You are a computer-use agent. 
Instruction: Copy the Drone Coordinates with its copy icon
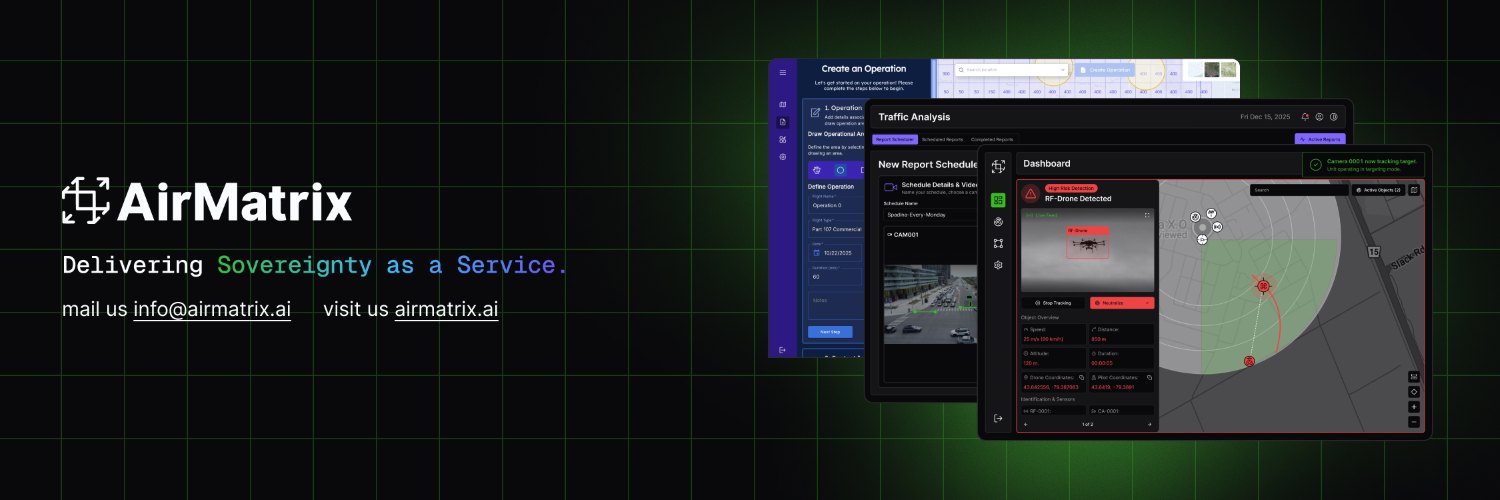[x=1081, y=377]
